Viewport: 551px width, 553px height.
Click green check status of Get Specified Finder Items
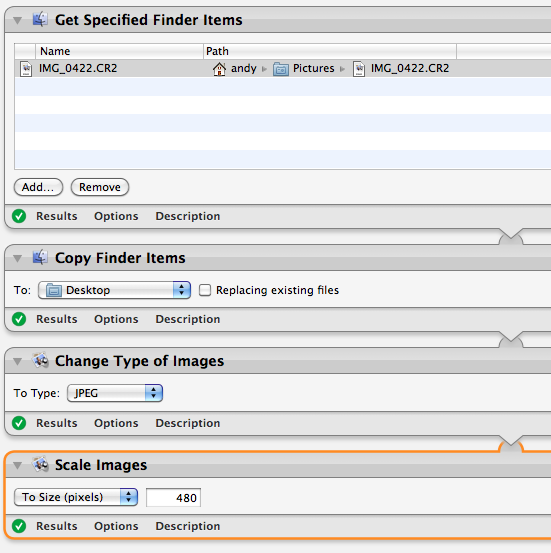point(19,216)
